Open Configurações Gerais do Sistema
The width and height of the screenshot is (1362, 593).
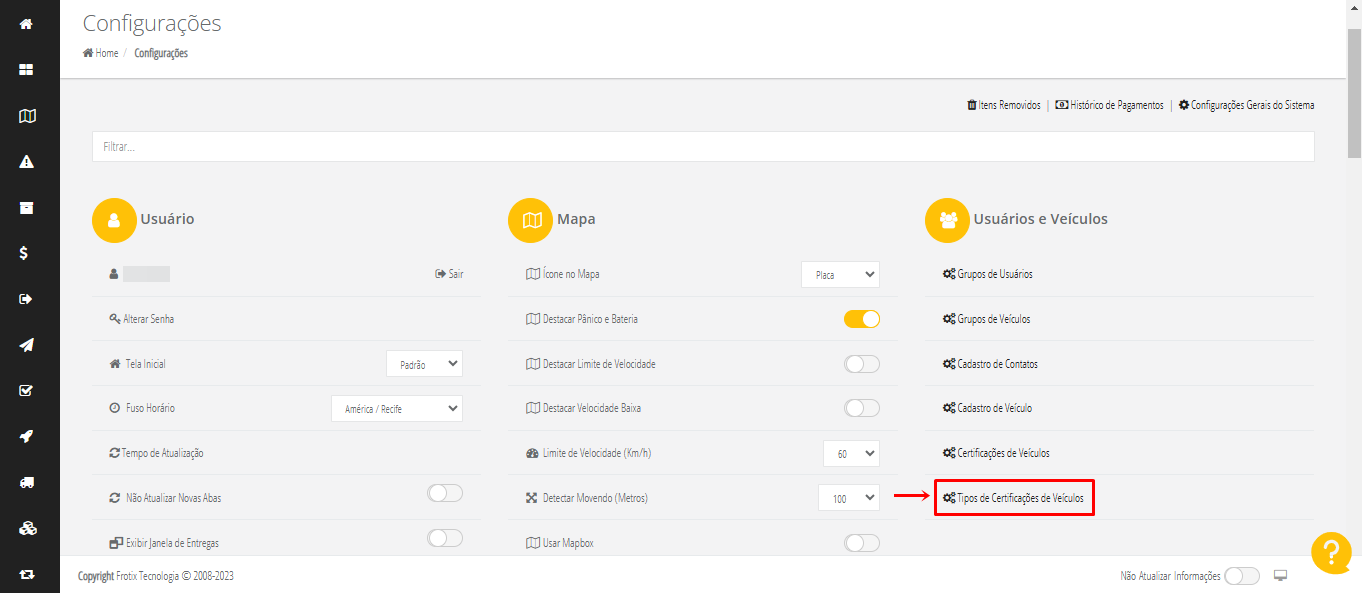(1246, 105)
